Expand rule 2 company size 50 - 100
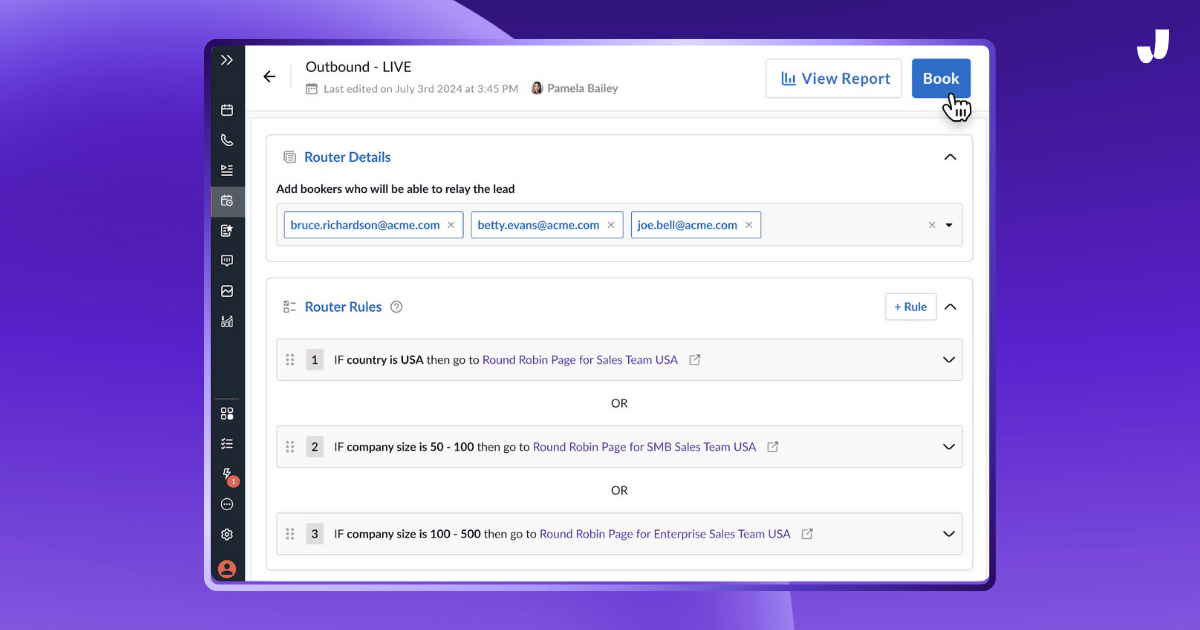 (x=949, y=447)
